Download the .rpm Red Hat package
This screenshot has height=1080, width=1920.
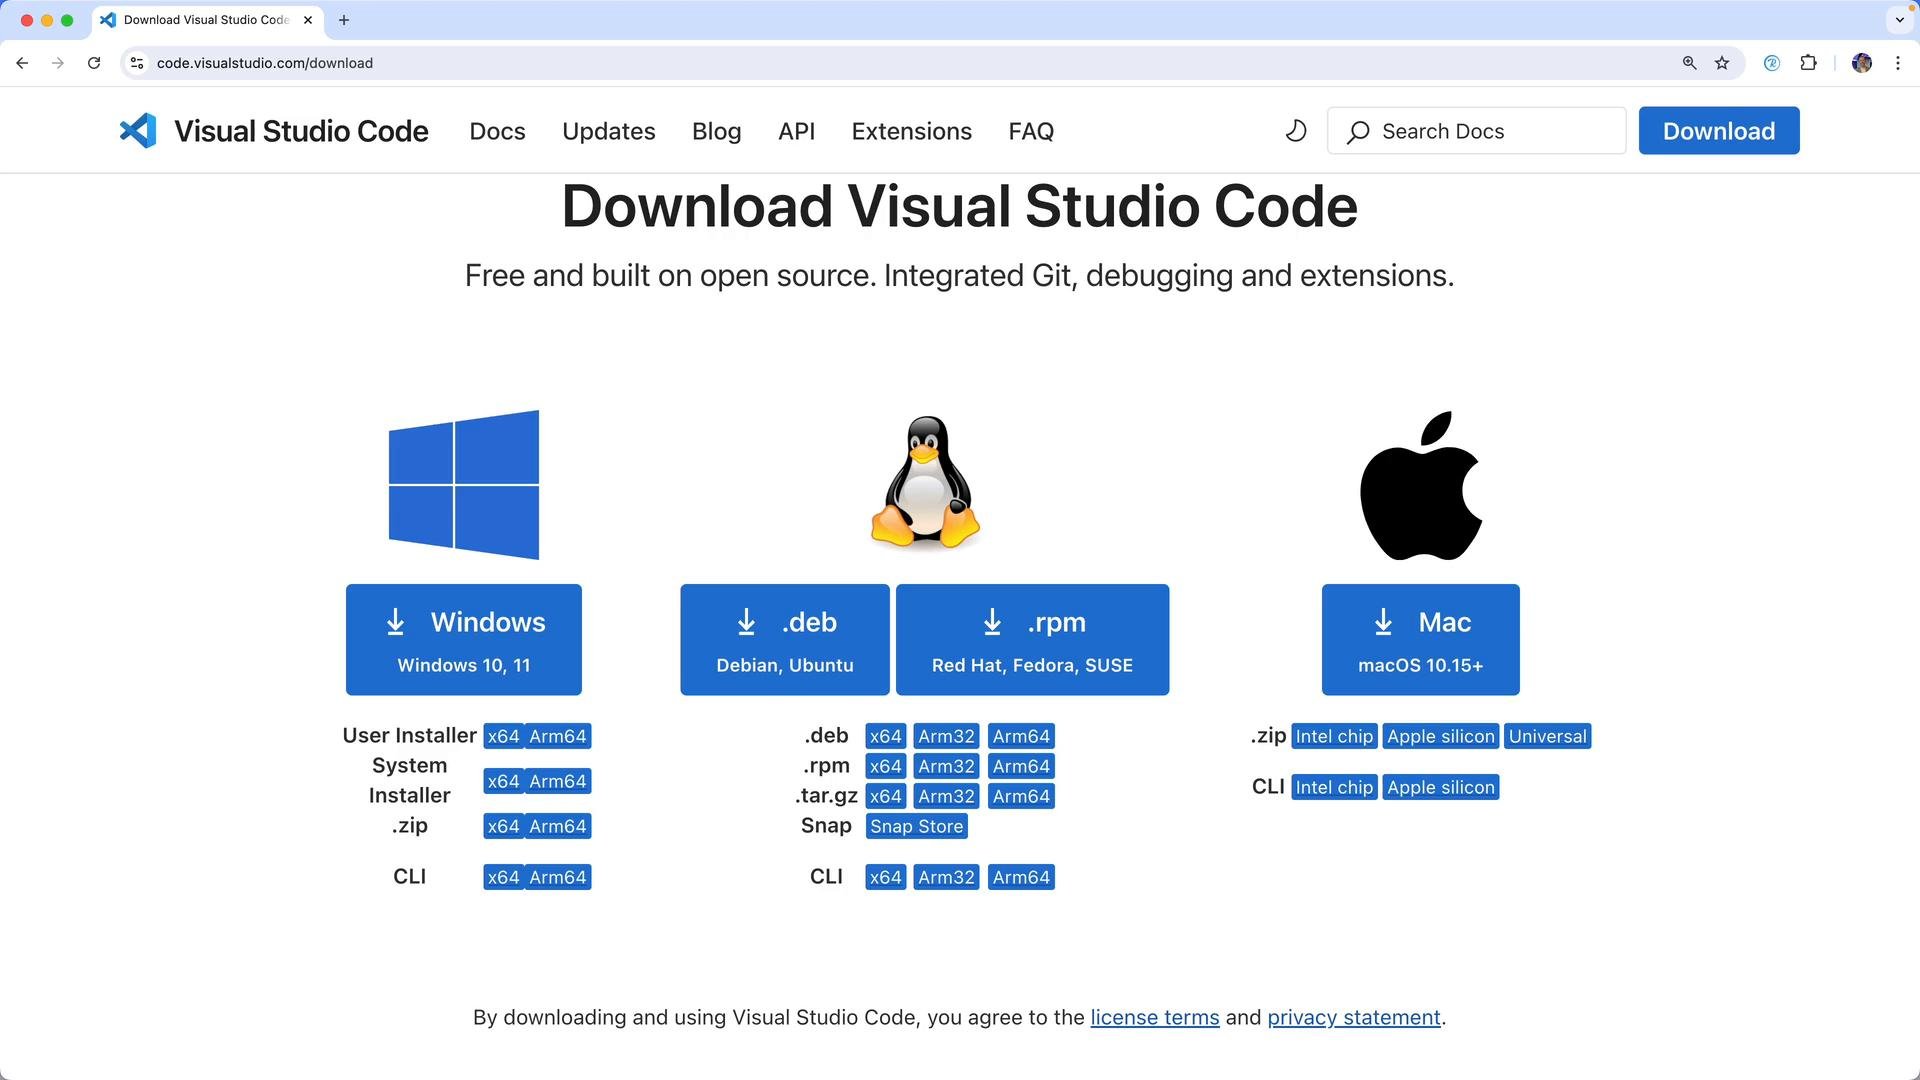(x=1033, y=640)
